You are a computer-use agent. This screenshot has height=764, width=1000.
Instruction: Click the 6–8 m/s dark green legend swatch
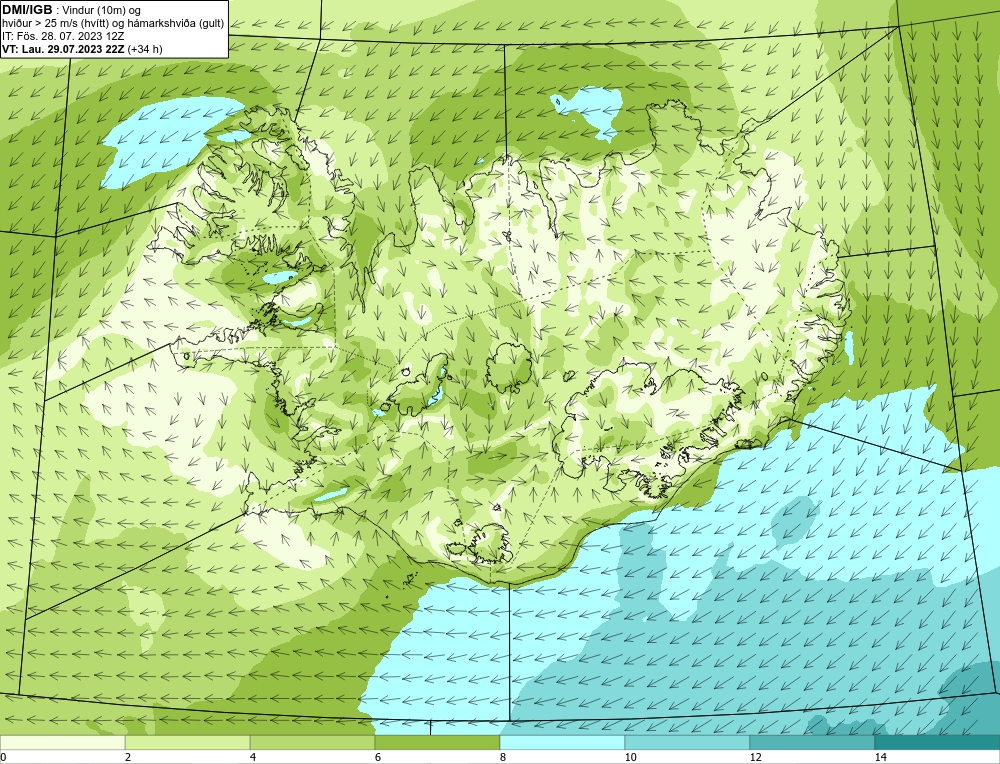(x=438, y=742)
